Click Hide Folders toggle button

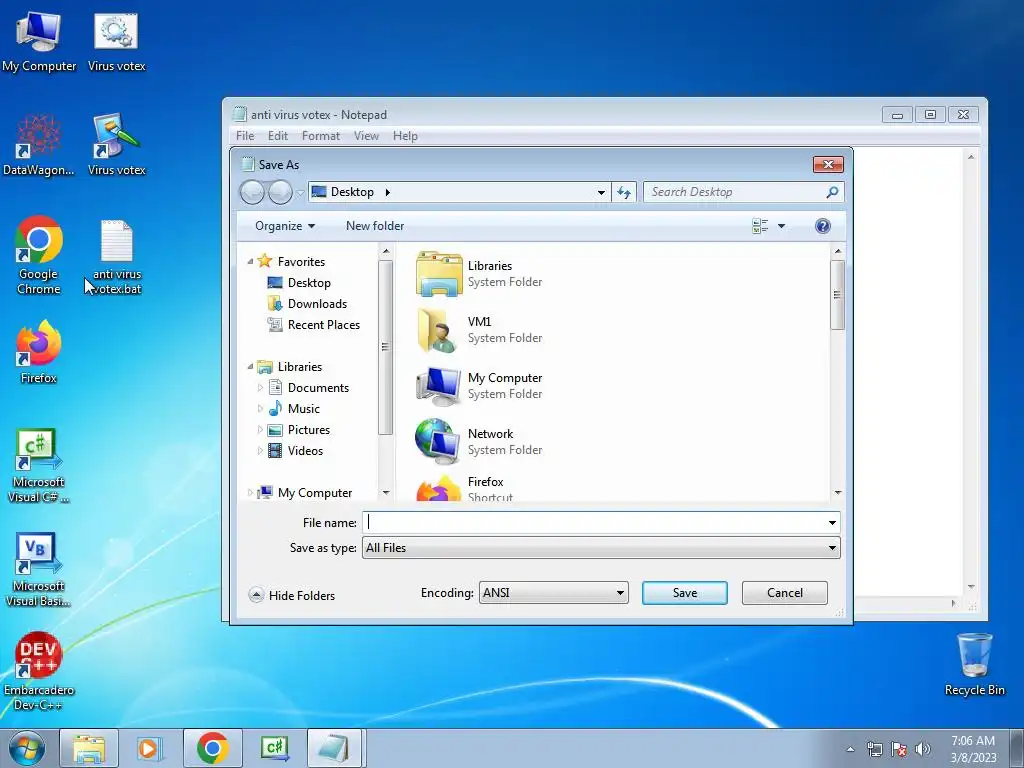pyautogui.click(x=292, y=595)
